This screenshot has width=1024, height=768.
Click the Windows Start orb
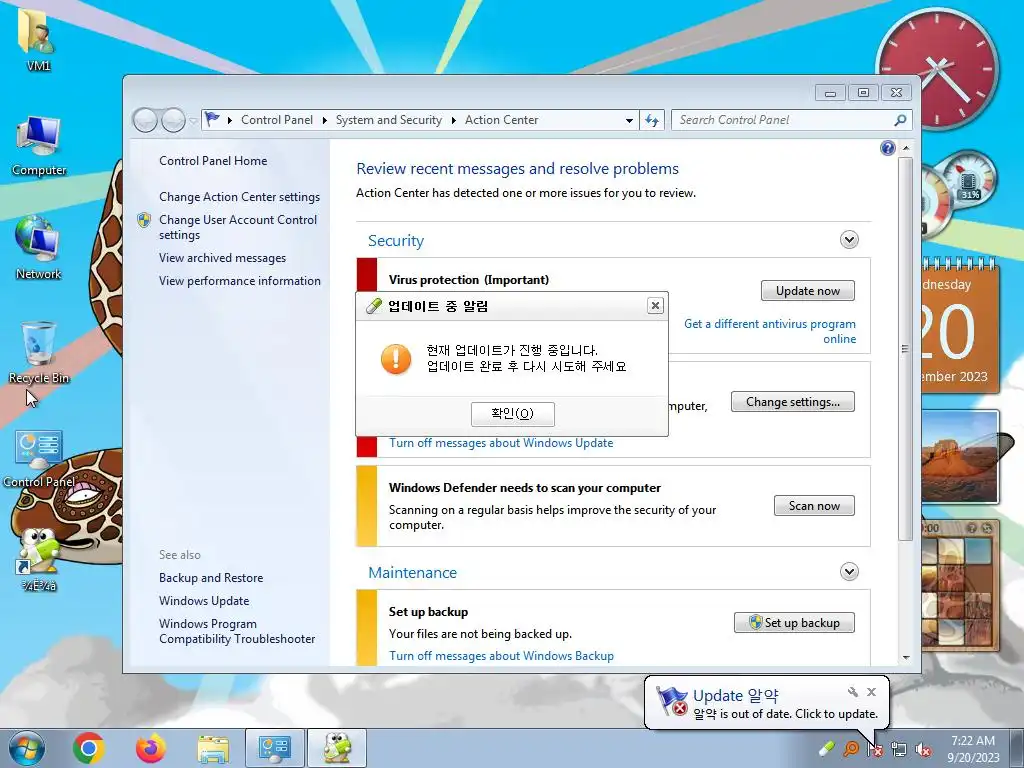click(27, 748)
